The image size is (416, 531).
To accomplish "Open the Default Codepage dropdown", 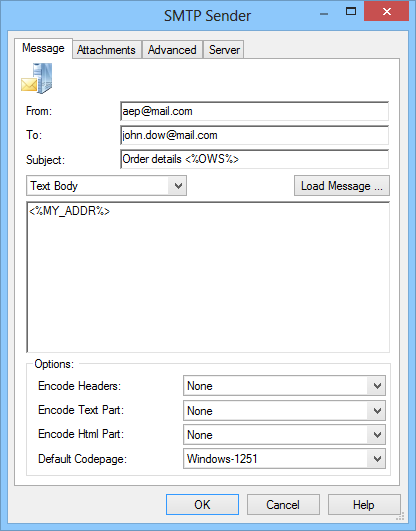I will (x=284, y=459).
